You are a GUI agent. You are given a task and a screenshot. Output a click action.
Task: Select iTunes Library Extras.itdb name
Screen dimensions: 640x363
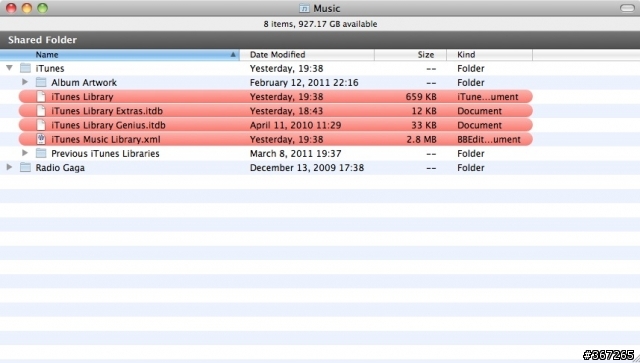pos(107,111)
